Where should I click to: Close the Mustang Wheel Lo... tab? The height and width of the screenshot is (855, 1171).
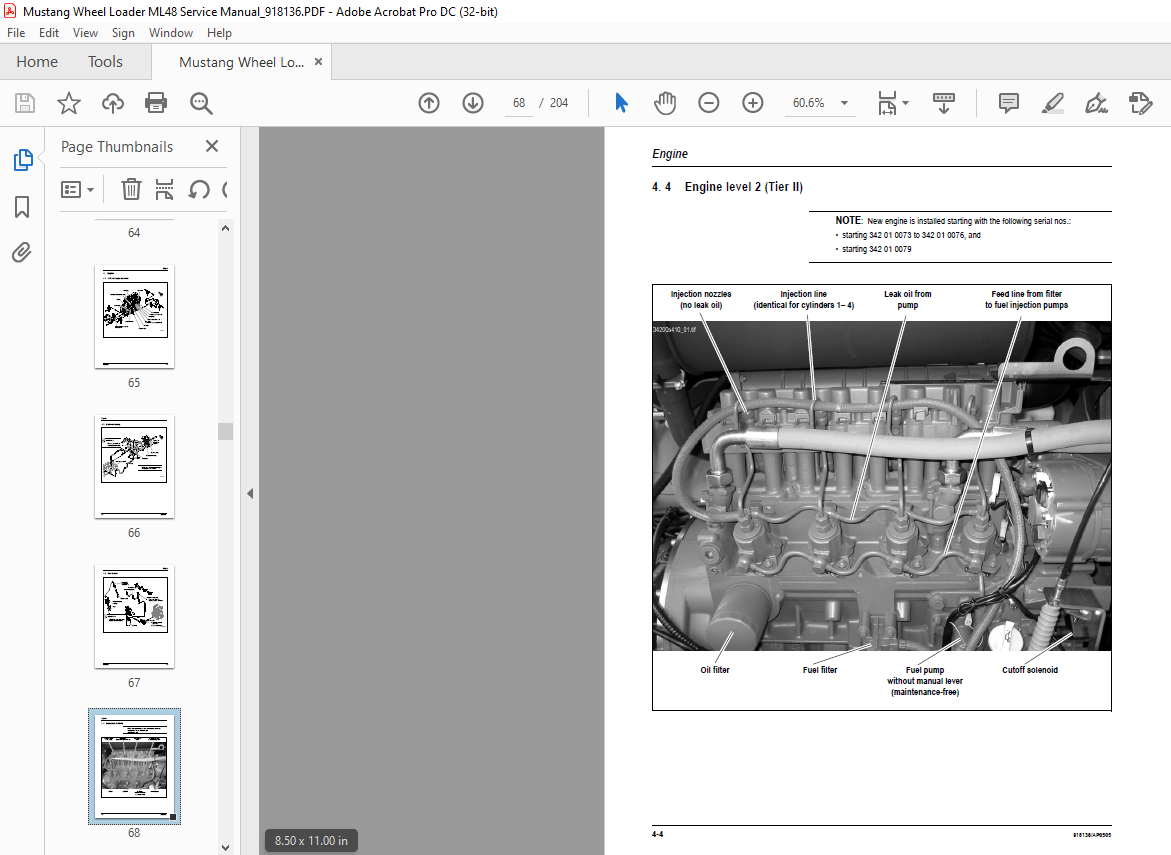click(x=318, y=62)
